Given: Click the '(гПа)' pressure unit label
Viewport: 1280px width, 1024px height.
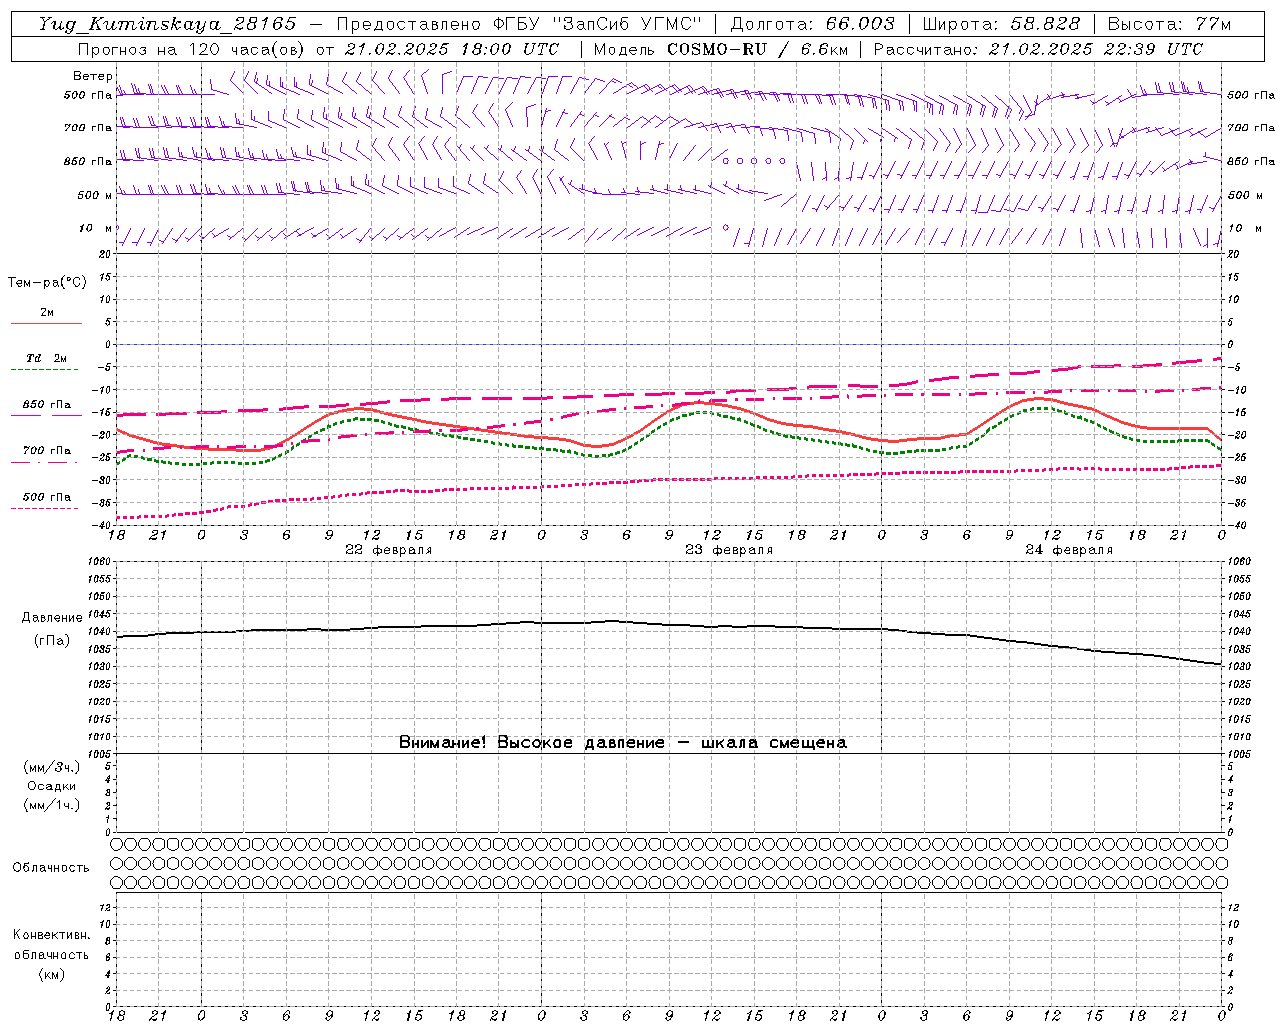Looking at the screenshot, I should tap(51, 640).
